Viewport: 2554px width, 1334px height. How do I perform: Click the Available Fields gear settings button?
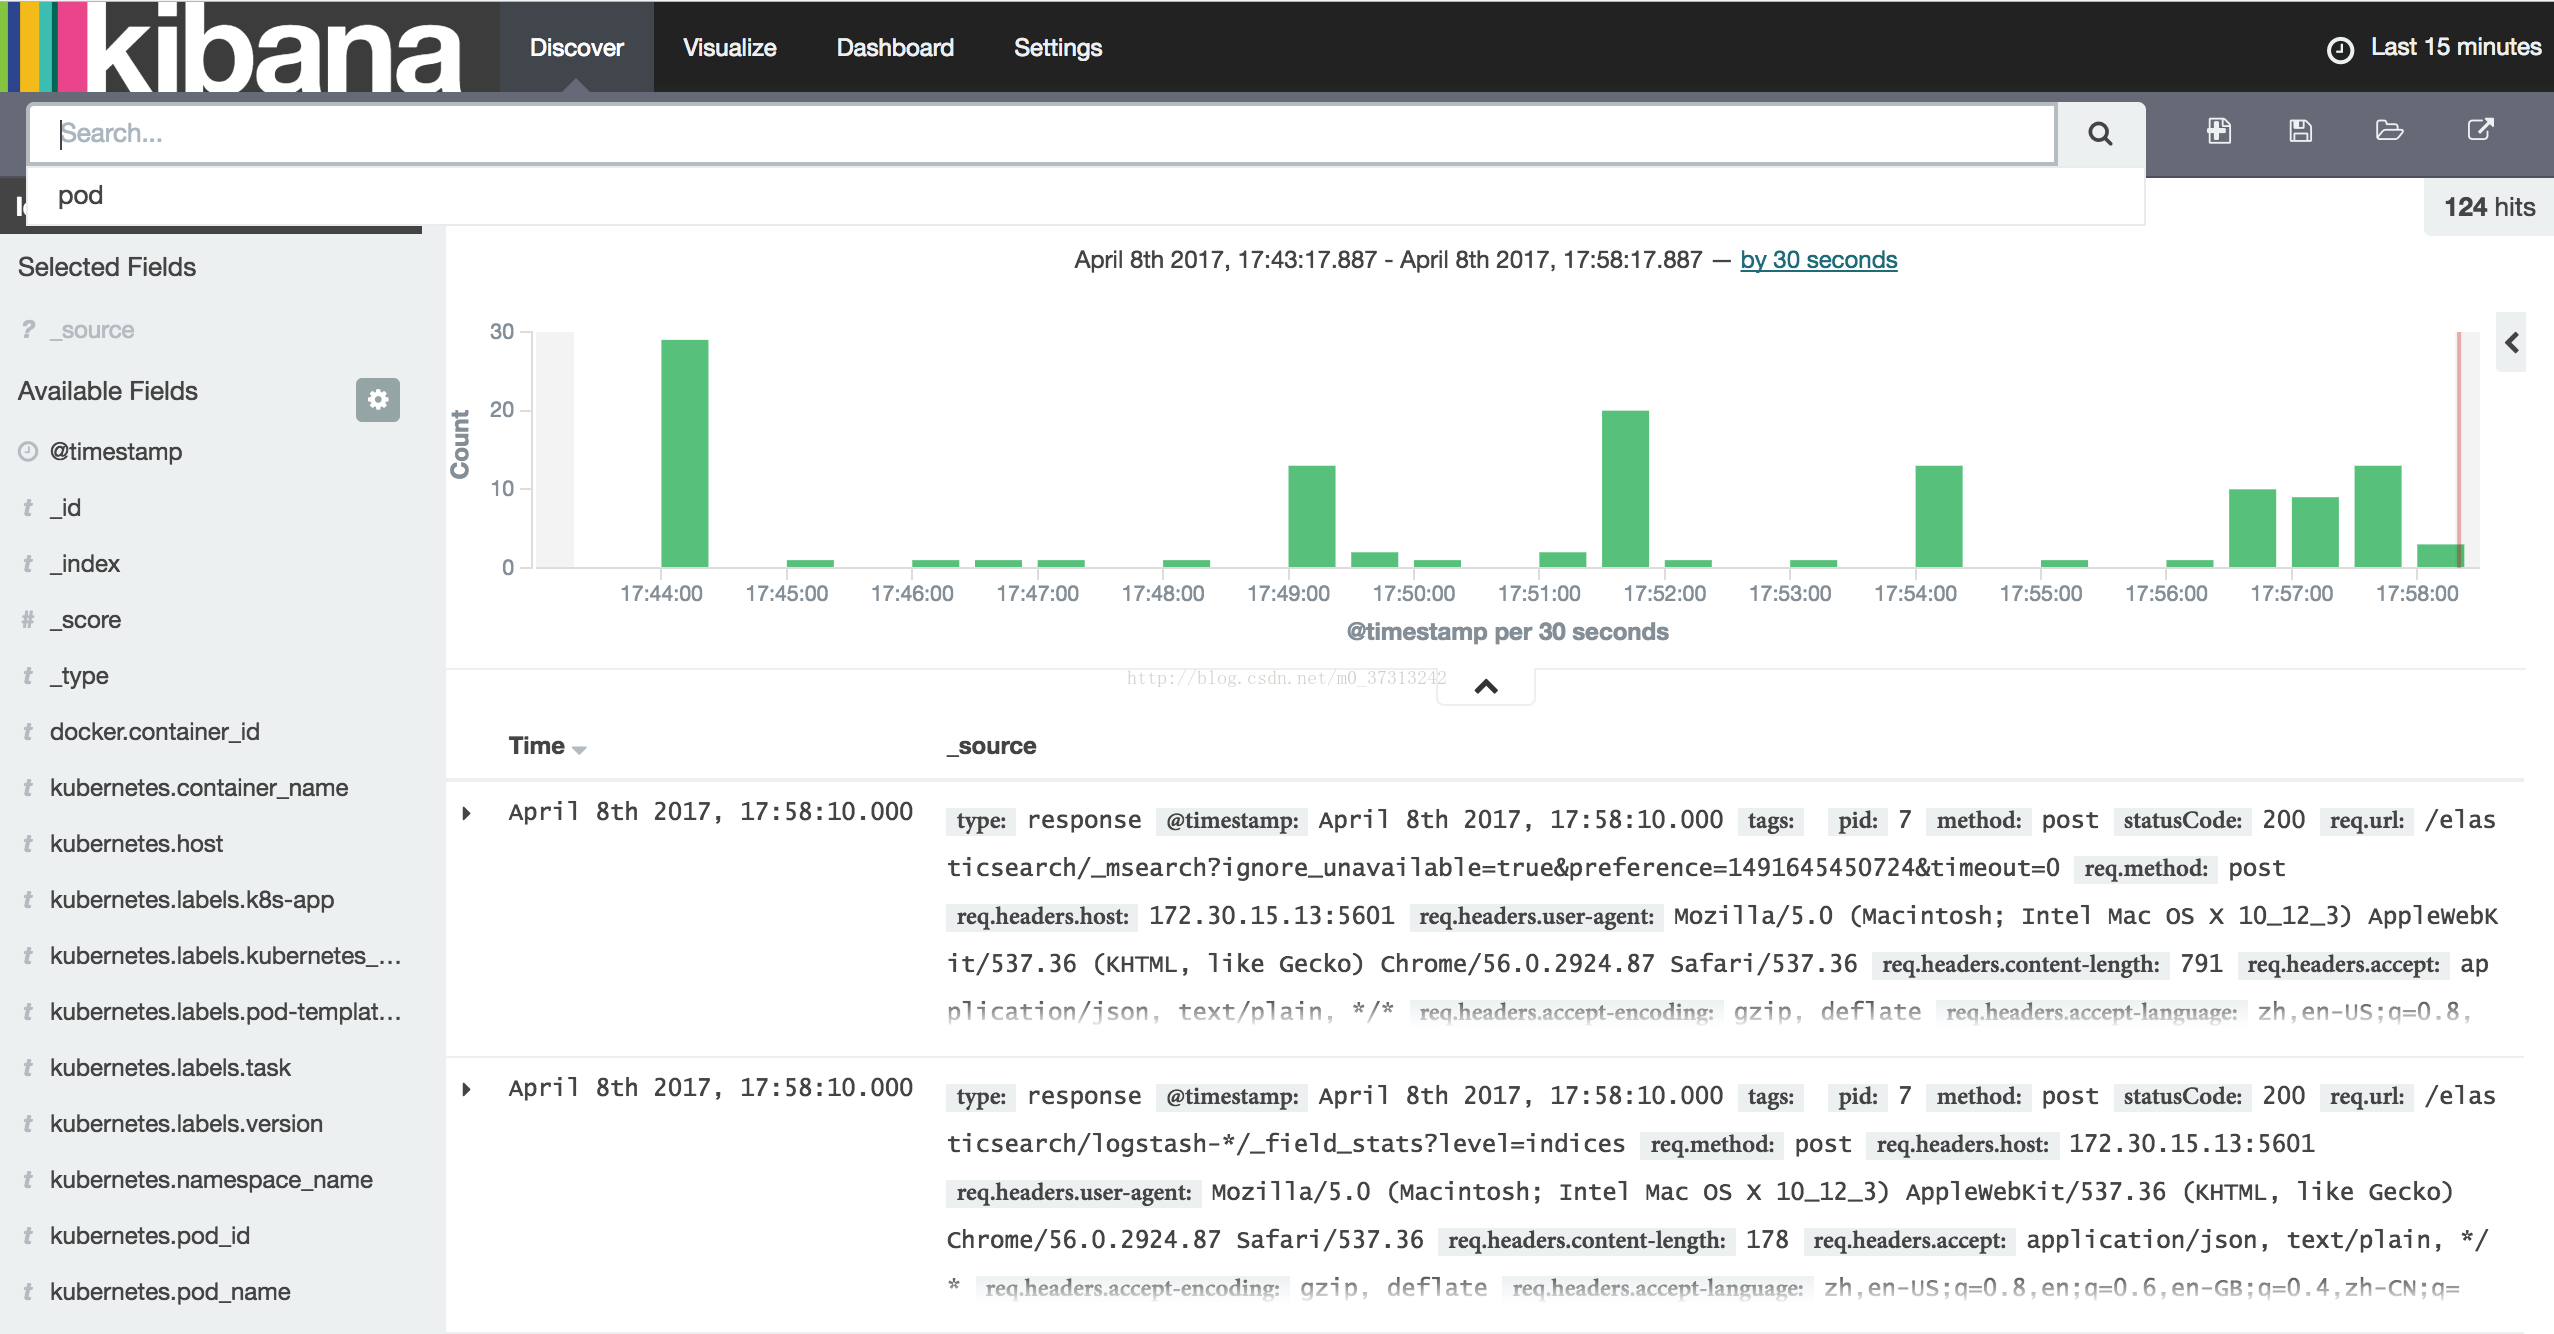coord(378,400)
